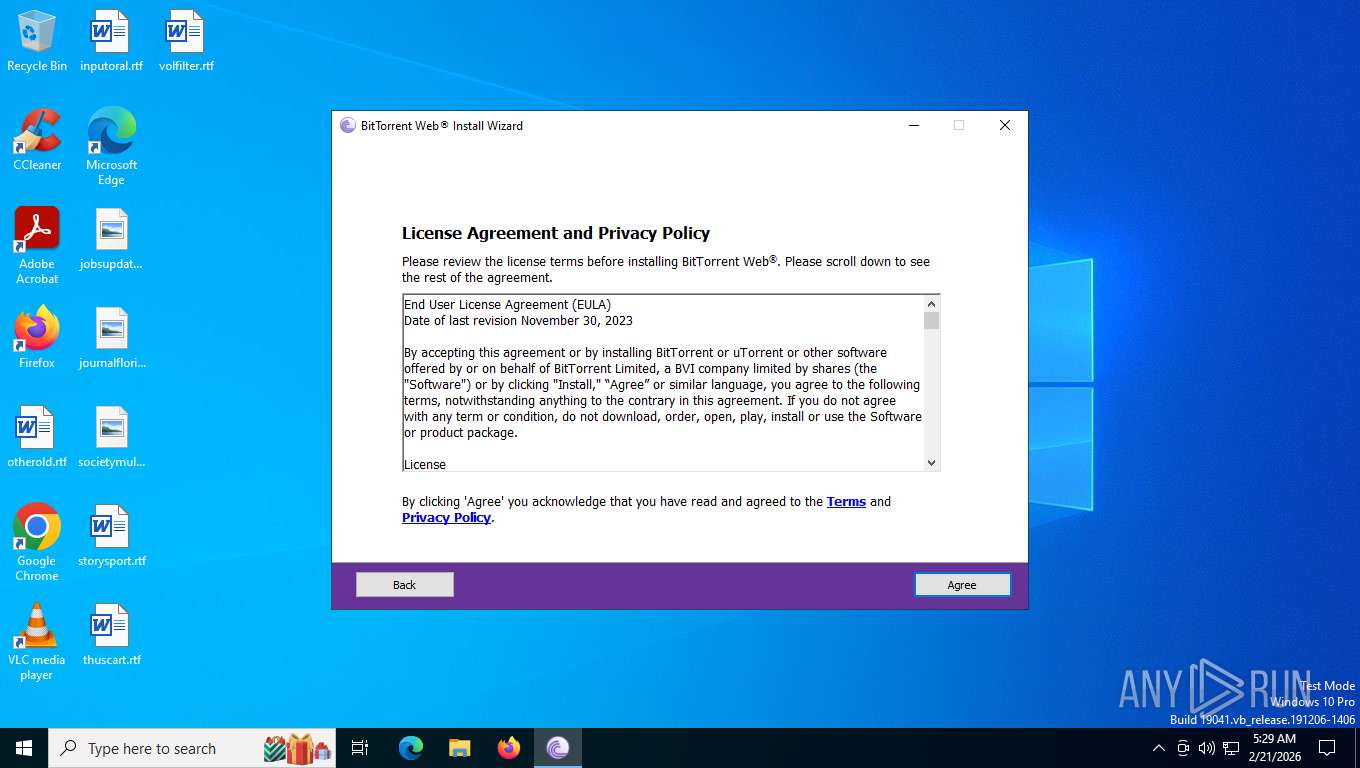
Task: Click the BitTorrent installer taskbar button
Action: click(558, 748)
